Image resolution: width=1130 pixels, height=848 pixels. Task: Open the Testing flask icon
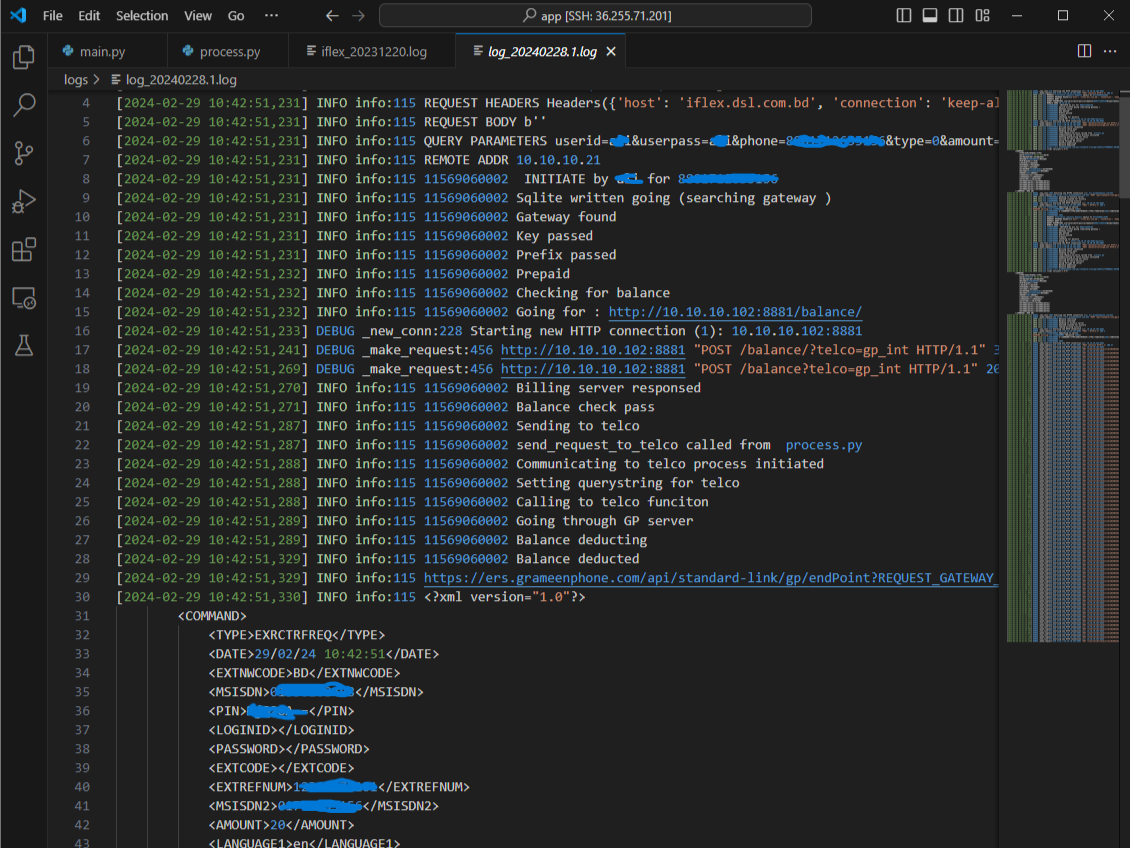(x=23, y=345)
